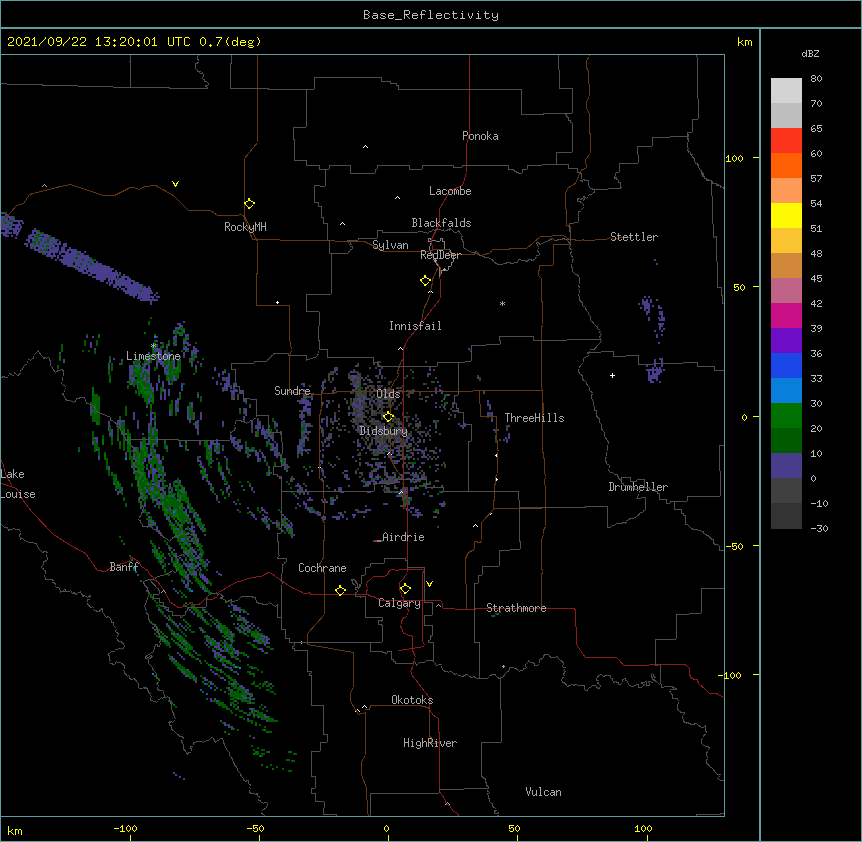The height and width of the screenshot is (842, 862).
Task: Click the ThreeHills label
Action: [x=534, y=418]
